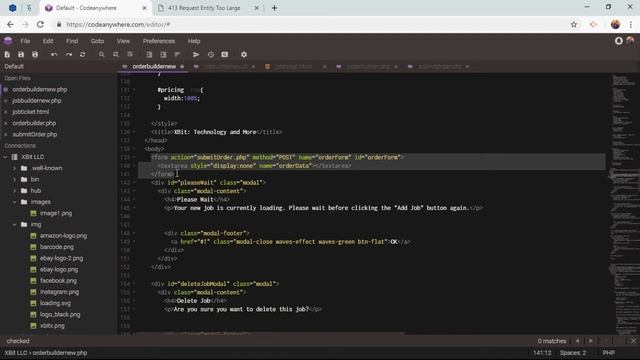This screenshot has width=640, height=360.
Task: Click the user avatar in the editor header
Action: [x=630, y=40]
